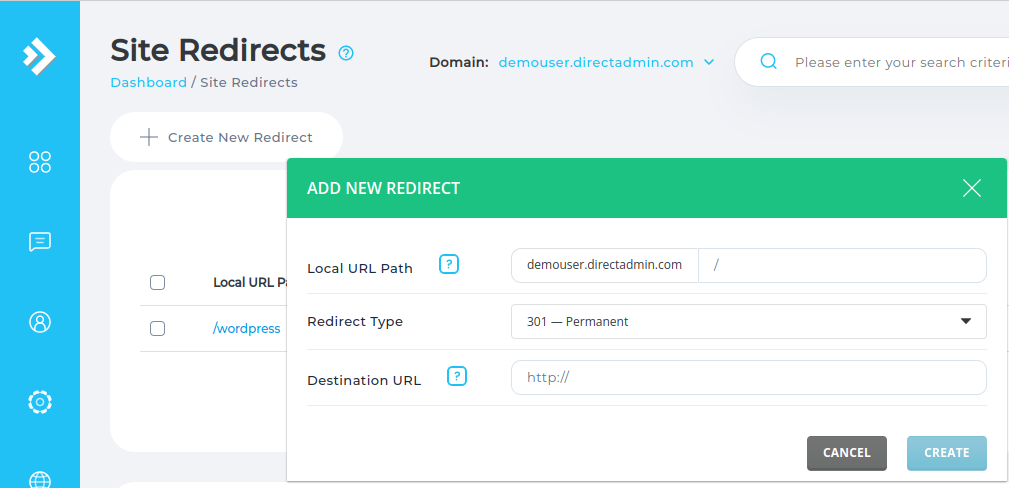The width and height of the screenshot is (1009, 488).
Task: Open the user account icon in sidebar
Action: click(40, 322)
